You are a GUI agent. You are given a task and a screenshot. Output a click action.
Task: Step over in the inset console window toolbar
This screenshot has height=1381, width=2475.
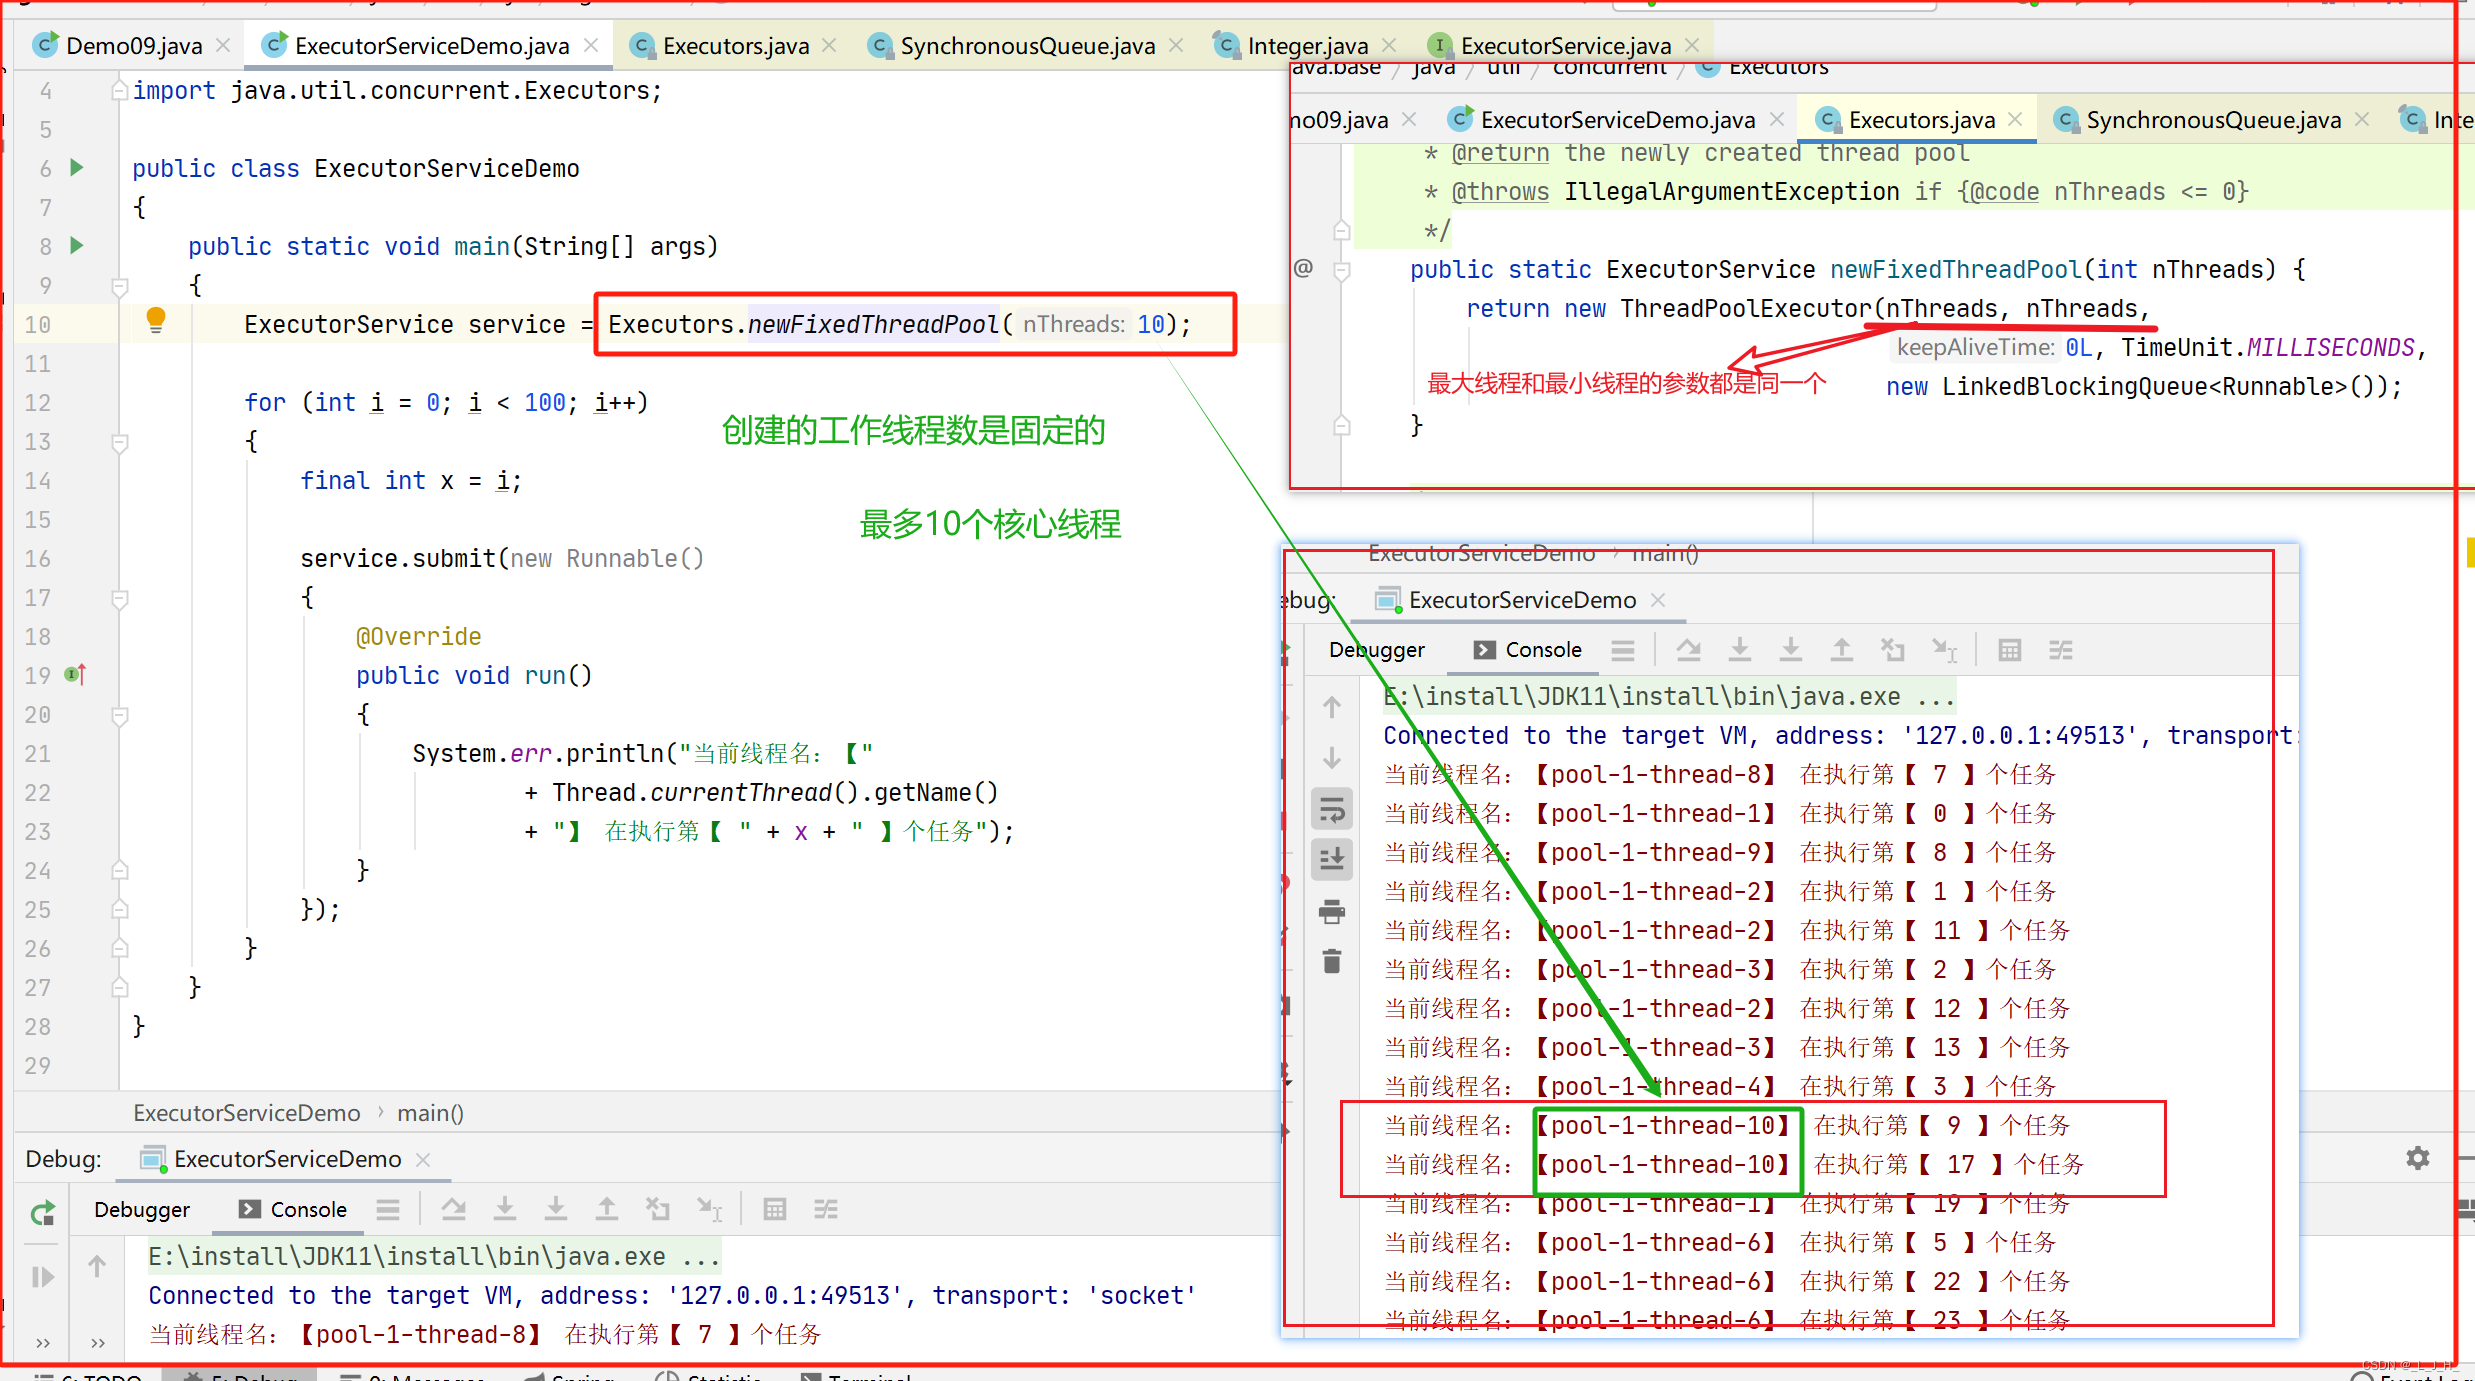click(x=1689, y=651)
